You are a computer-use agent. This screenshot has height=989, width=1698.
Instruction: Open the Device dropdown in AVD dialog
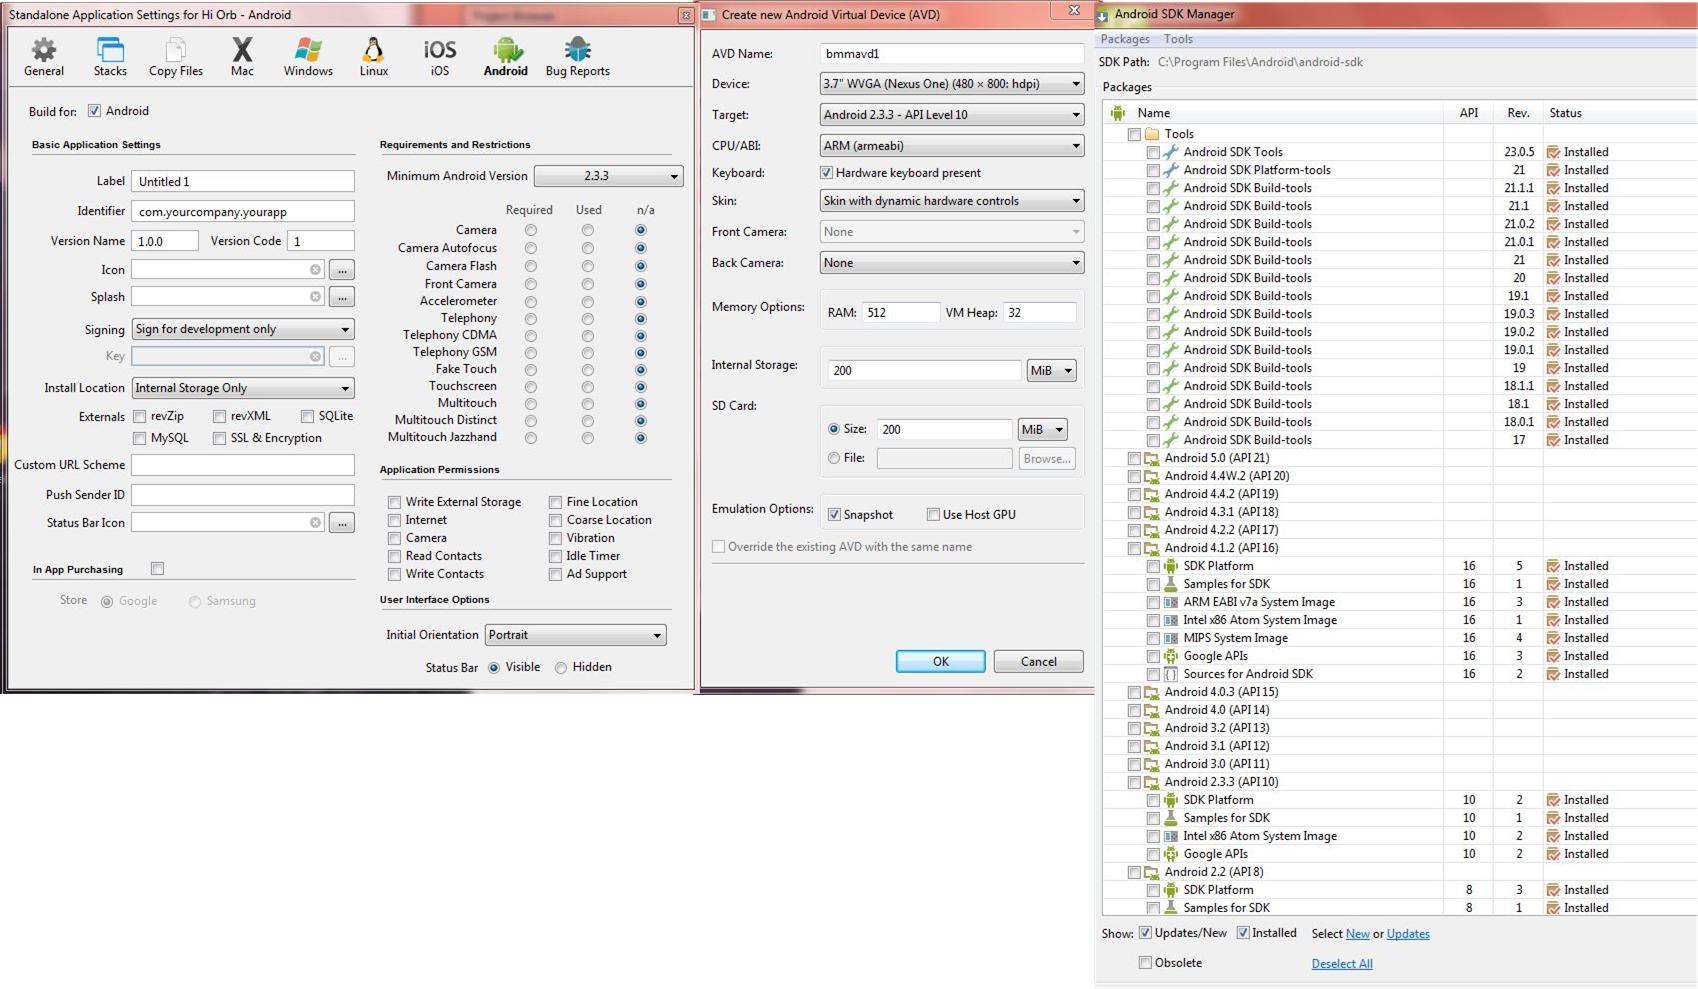point(951,84)
